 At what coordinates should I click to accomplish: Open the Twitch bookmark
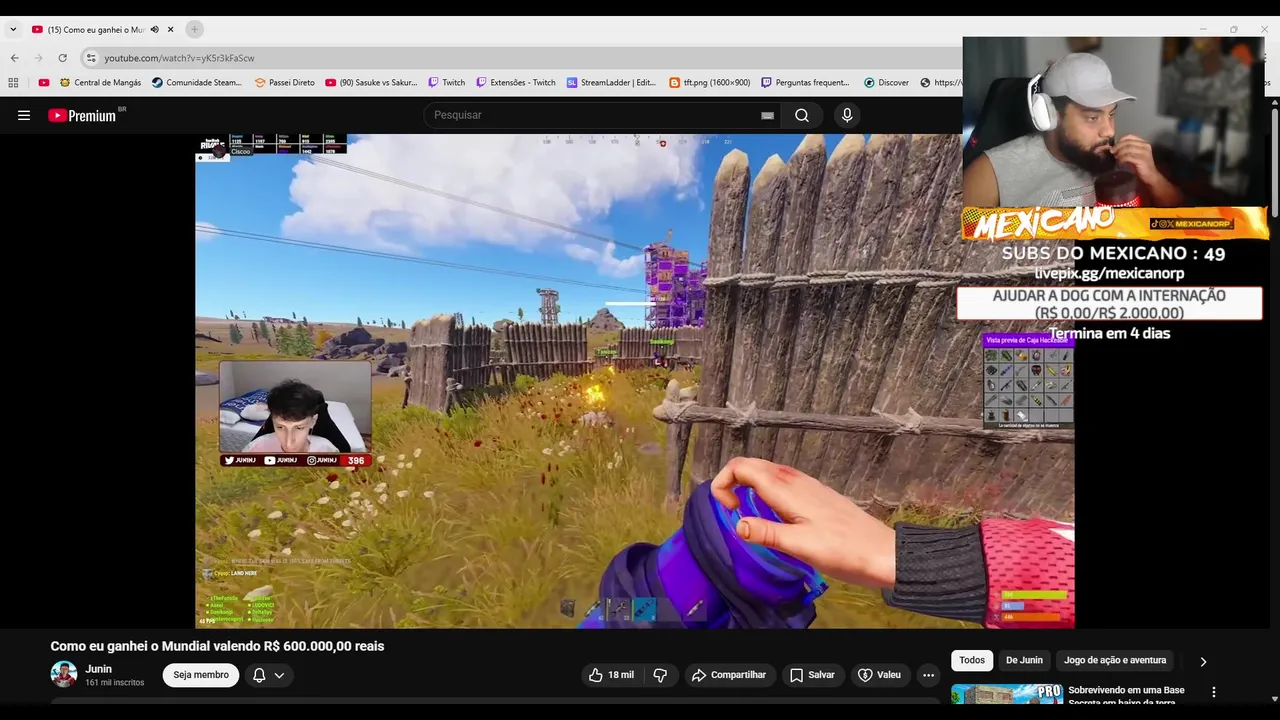click(447, 82)
